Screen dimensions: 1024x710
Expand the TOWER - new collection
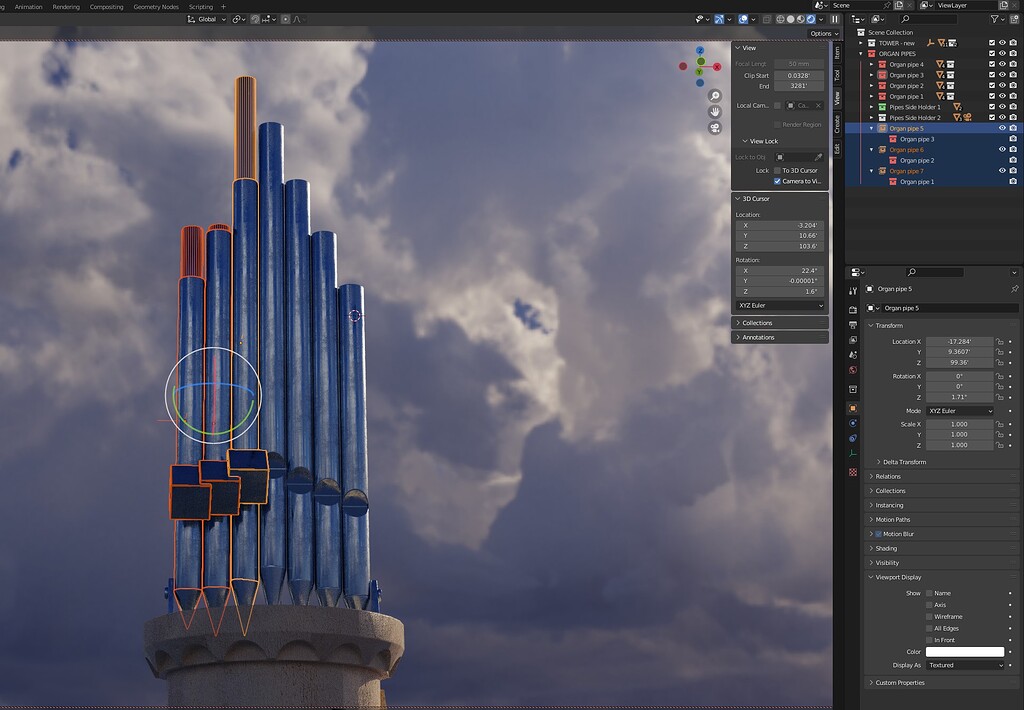(x=861, y=43)
